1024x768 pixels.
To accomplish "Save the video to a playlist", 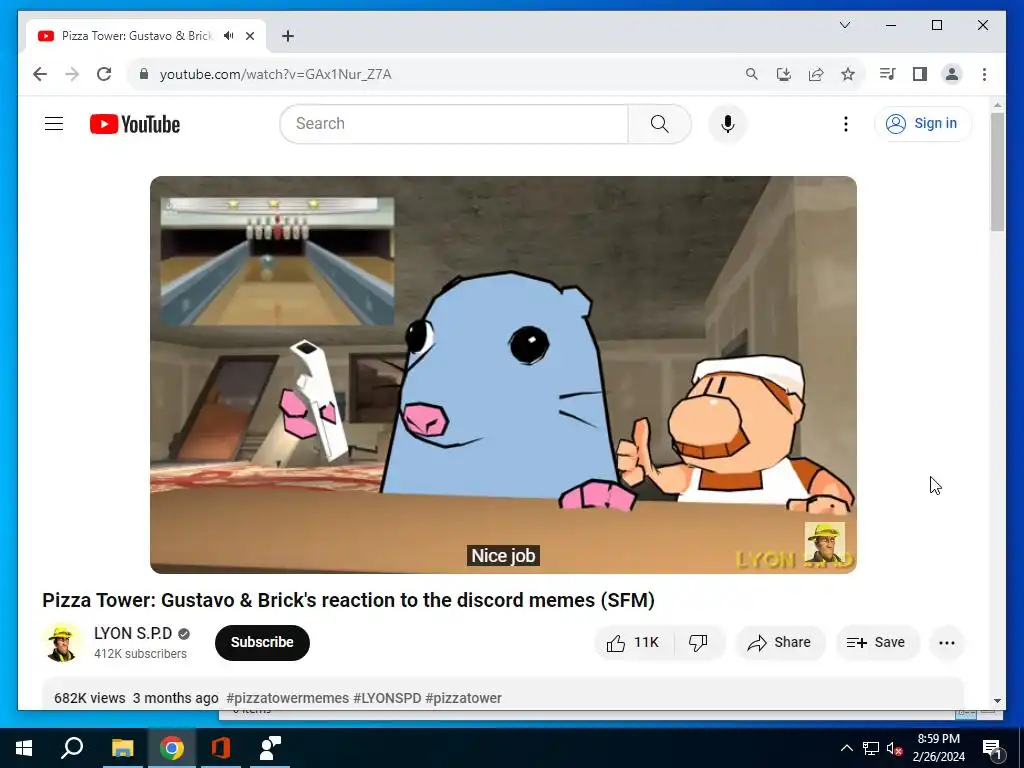I will pyautogui.click(x=876, y=643).
